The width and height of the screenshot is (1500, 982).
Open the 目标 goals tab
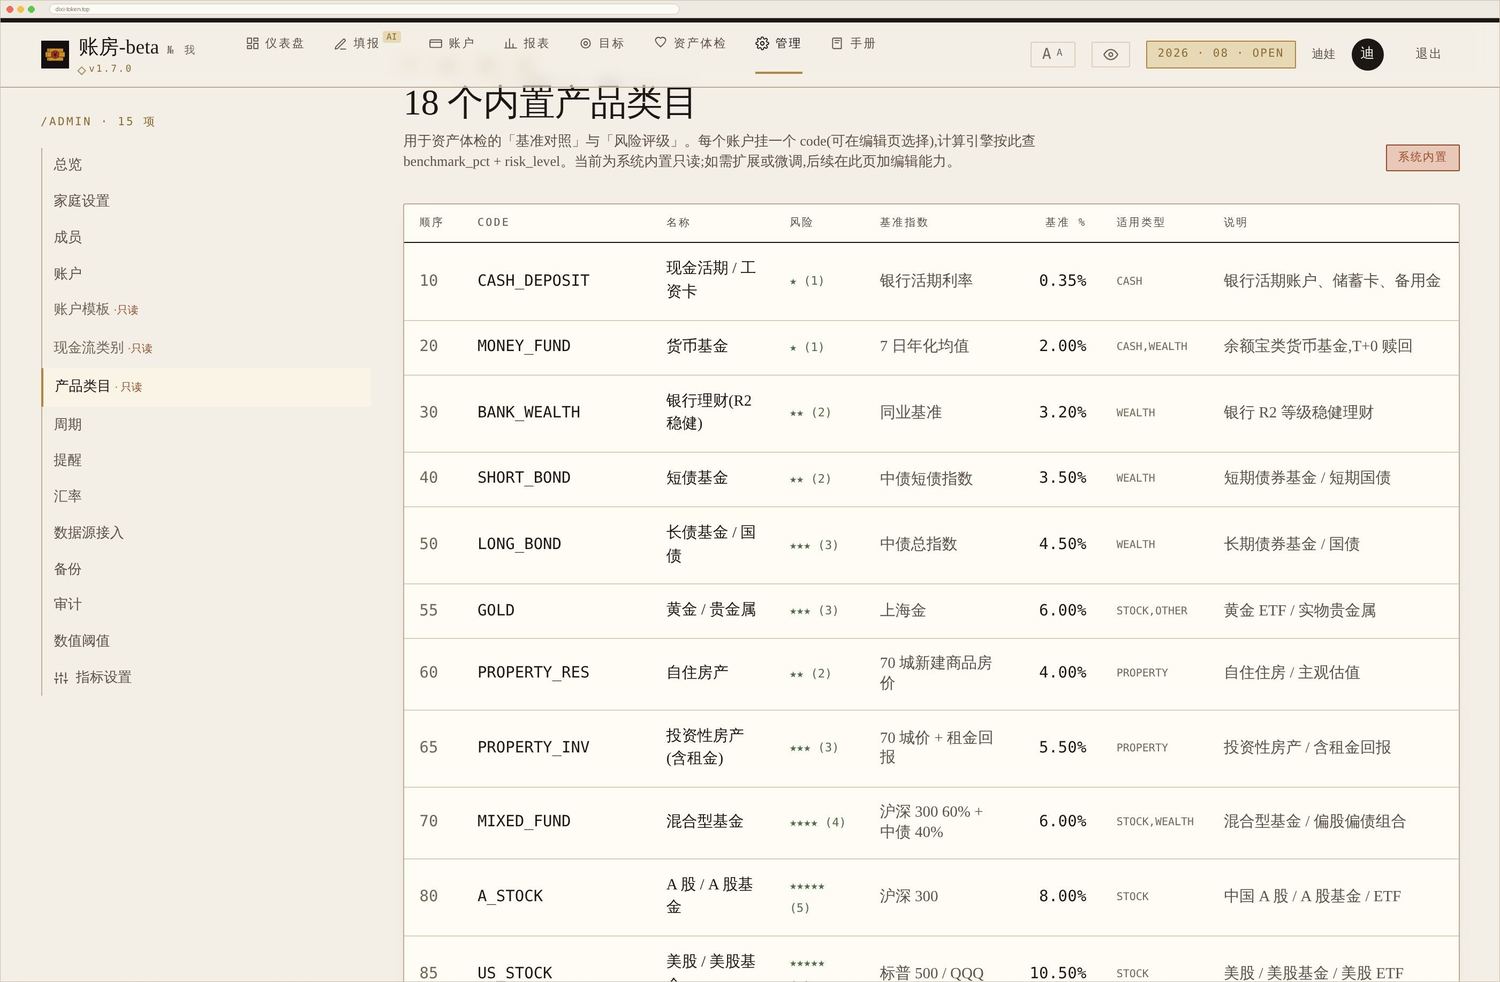602,43
